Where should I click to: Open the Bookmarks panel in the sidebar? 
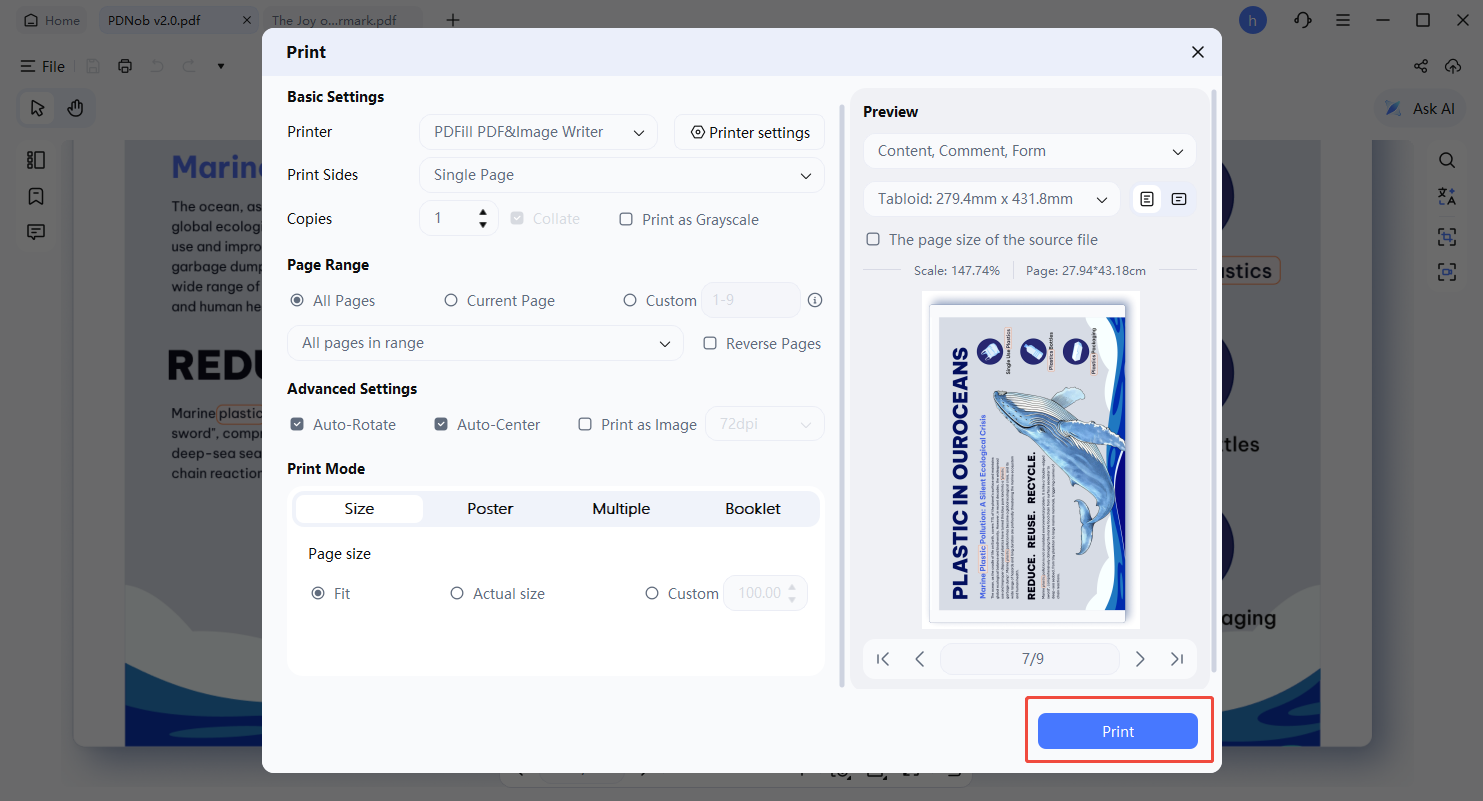coord(36,196)
